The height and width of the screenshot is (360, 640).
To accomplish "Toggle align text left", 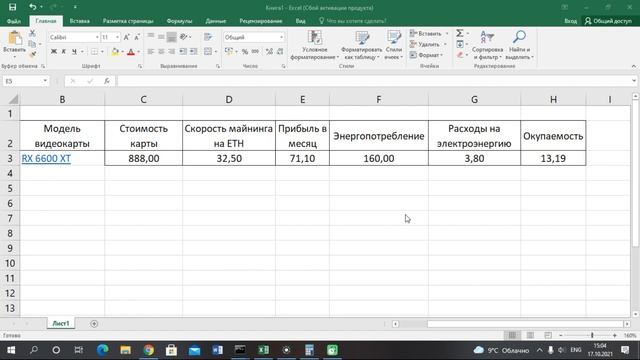I will 151,51.
